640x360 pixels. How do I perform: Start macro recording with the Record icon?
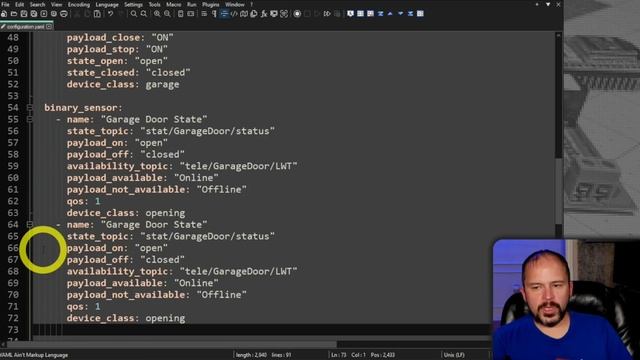[297, 14]
